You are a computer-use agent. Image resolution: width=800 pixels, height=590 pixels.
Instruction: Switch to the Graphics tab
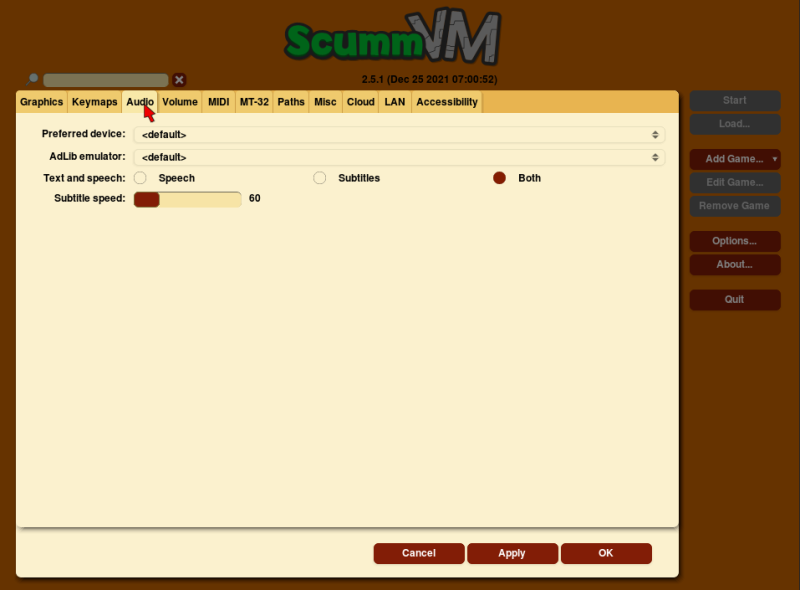point(41,102)
